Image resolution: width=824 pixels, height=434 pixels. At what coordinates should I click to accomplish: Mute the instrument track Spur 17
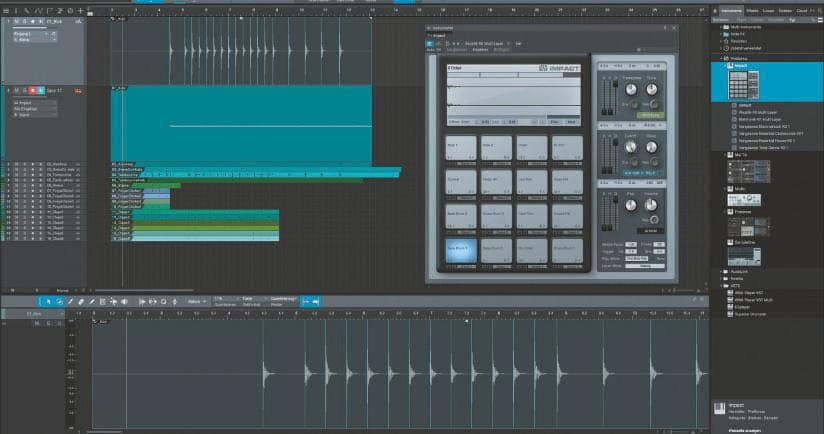pos(16,90)
